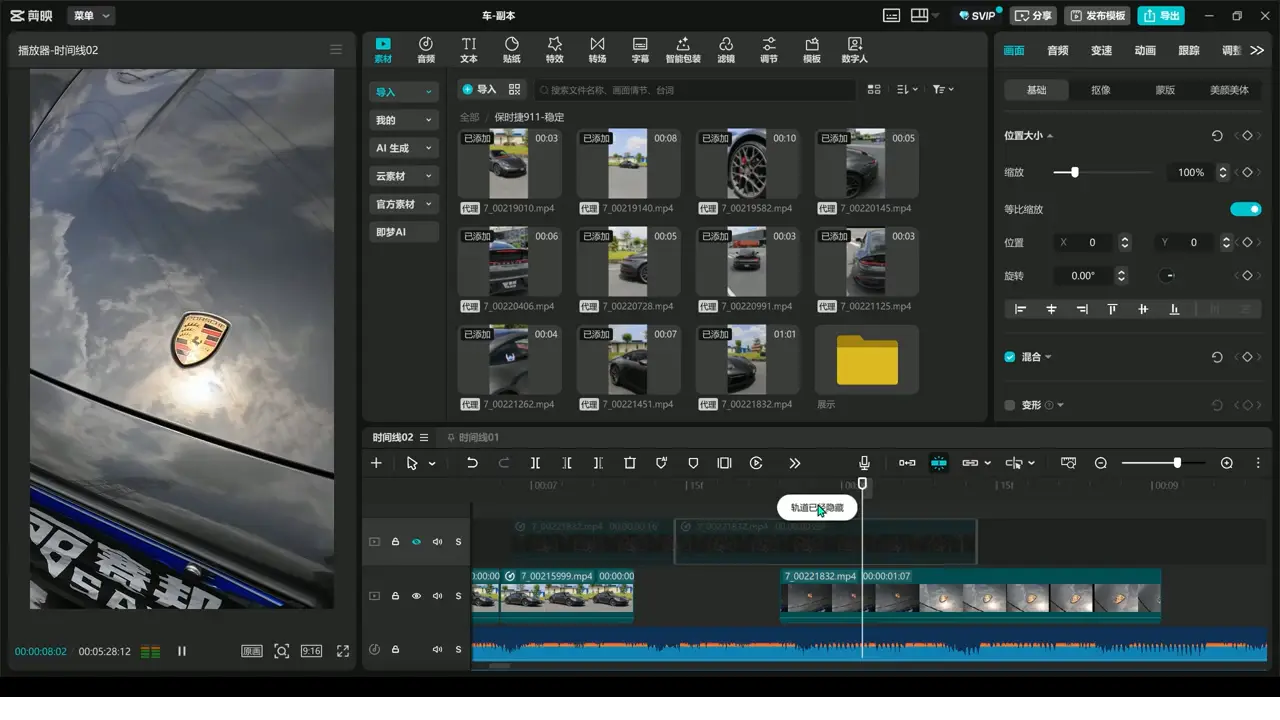Open the selection tool dropdown arrow
1280x720 pixels.
432,464
